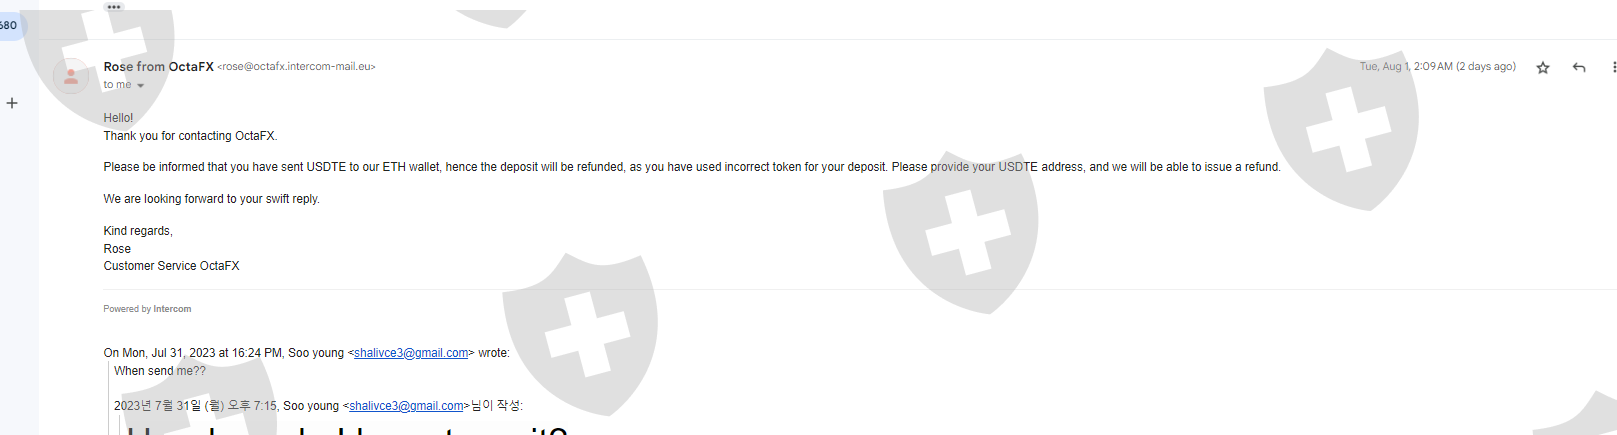The height and width of the screenshot is (435, 1617).
Task: Click sender name "Rose from OctaFX"
Action: coord(158,67)
